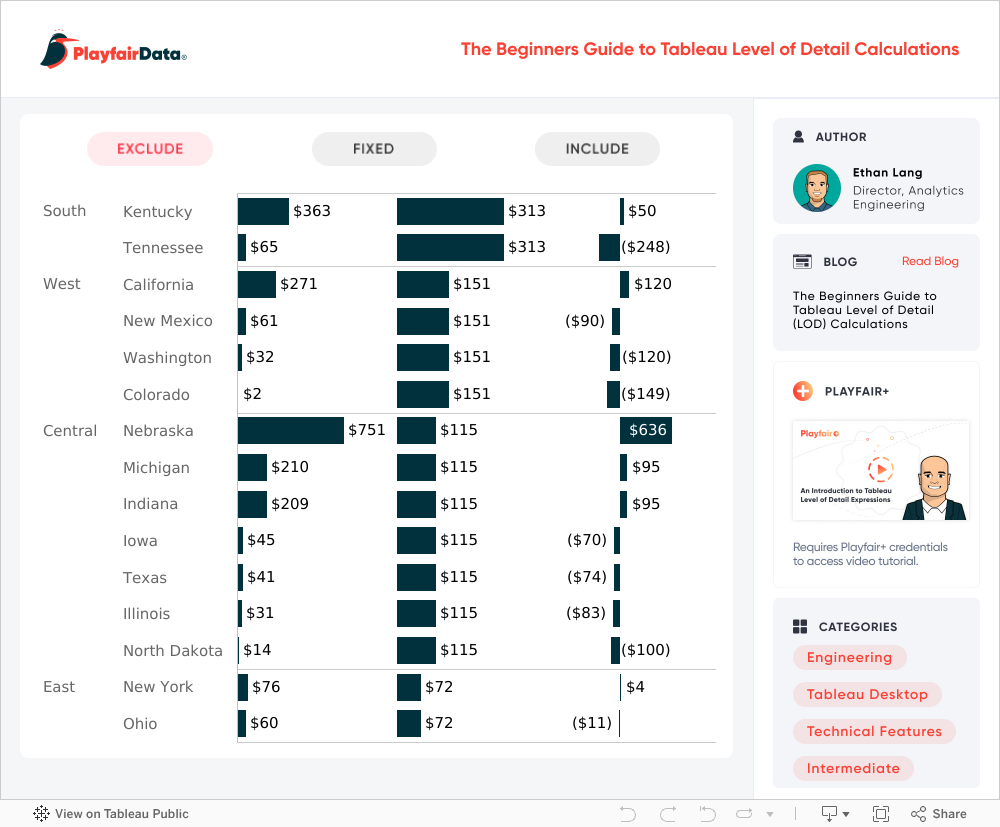The height and width of the screenshot is (827, 1000).
Task: Enter full screen mode
Action: [881, 814]
